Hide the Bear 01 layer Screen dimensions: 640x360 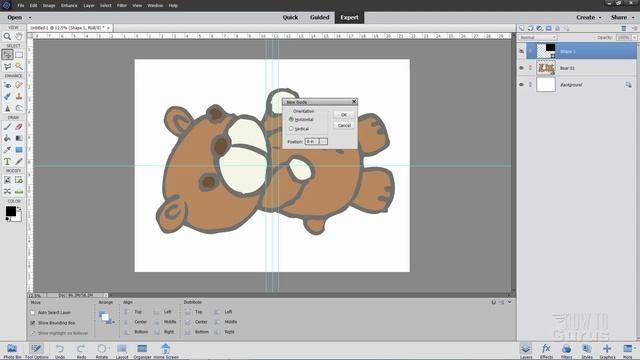(x=521, y=68)
